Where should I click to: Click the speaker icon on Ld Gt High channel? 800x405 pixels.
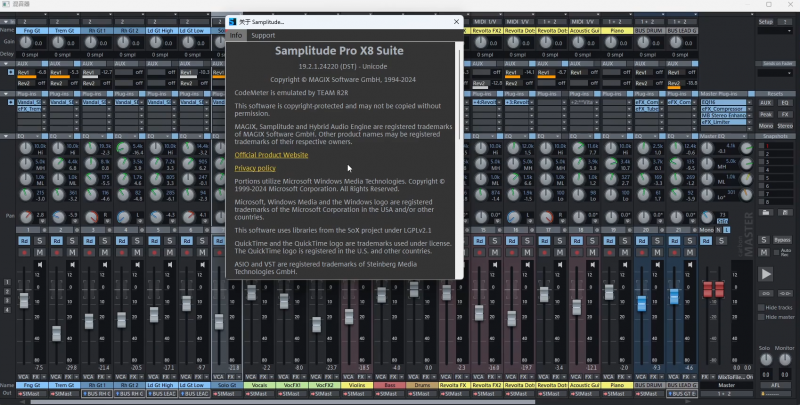pyautogui.click(x=170, y=265)
